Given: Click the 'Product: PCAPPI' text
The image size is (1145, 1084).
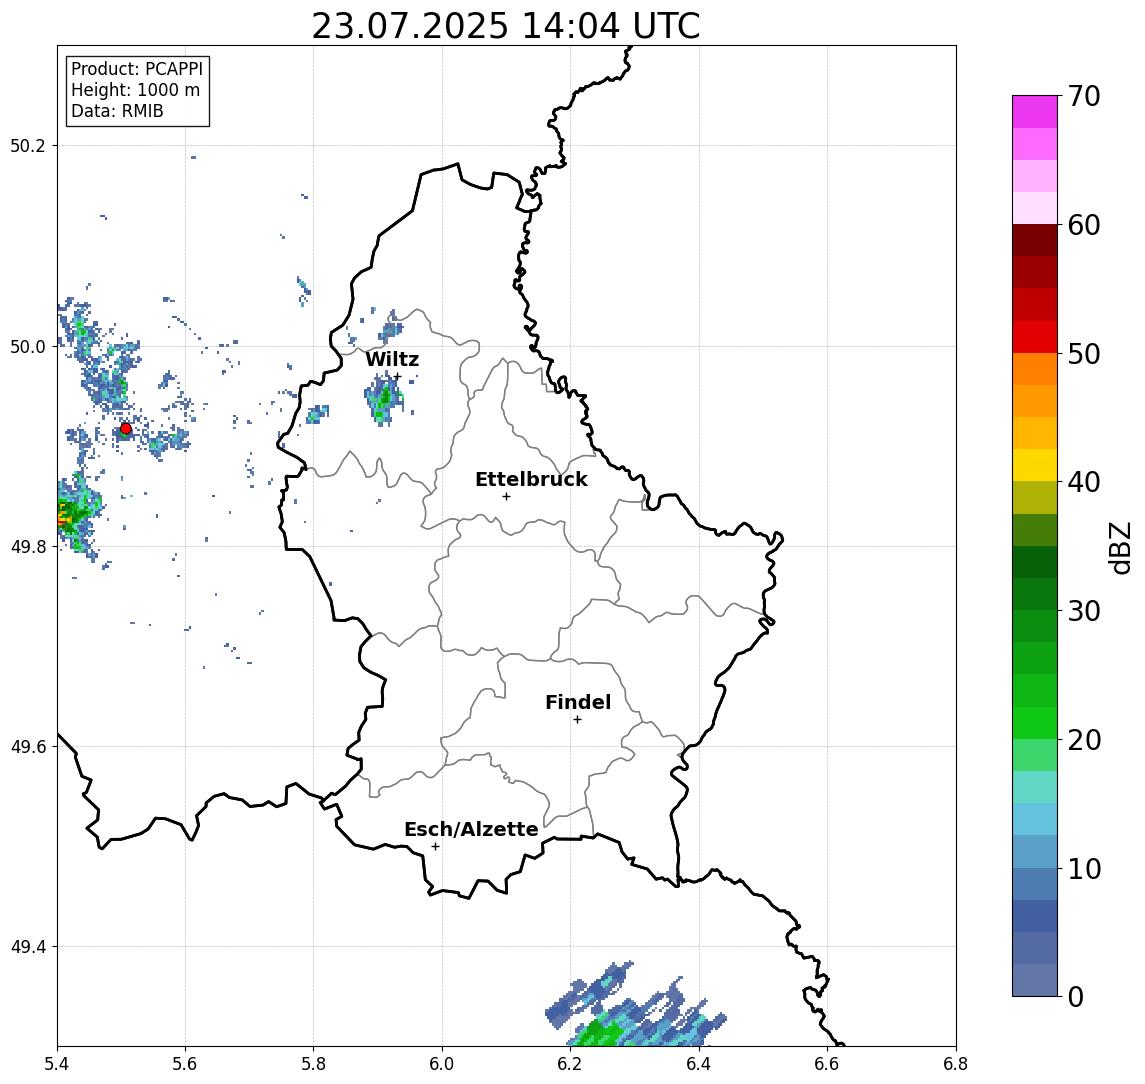Looking at the screenshot, I should coord(137,69).
